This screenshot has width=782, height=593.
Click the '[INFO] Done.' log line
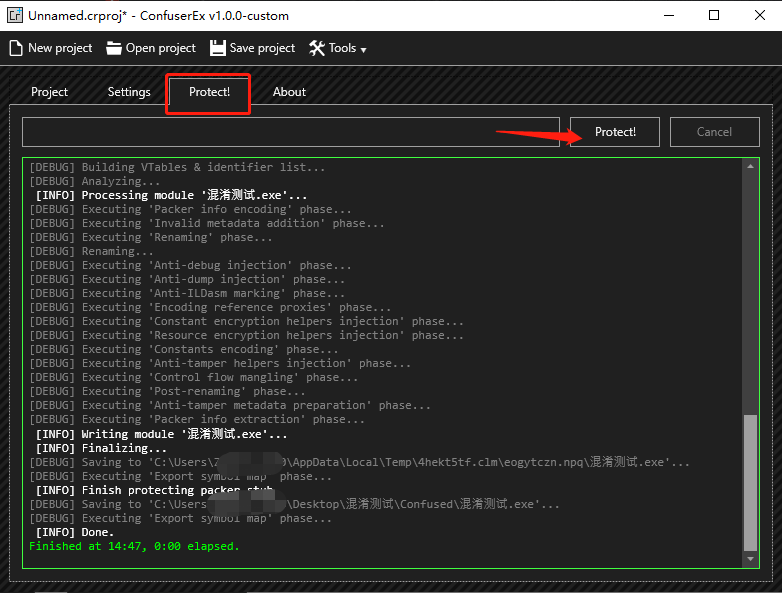pos(75,532)
